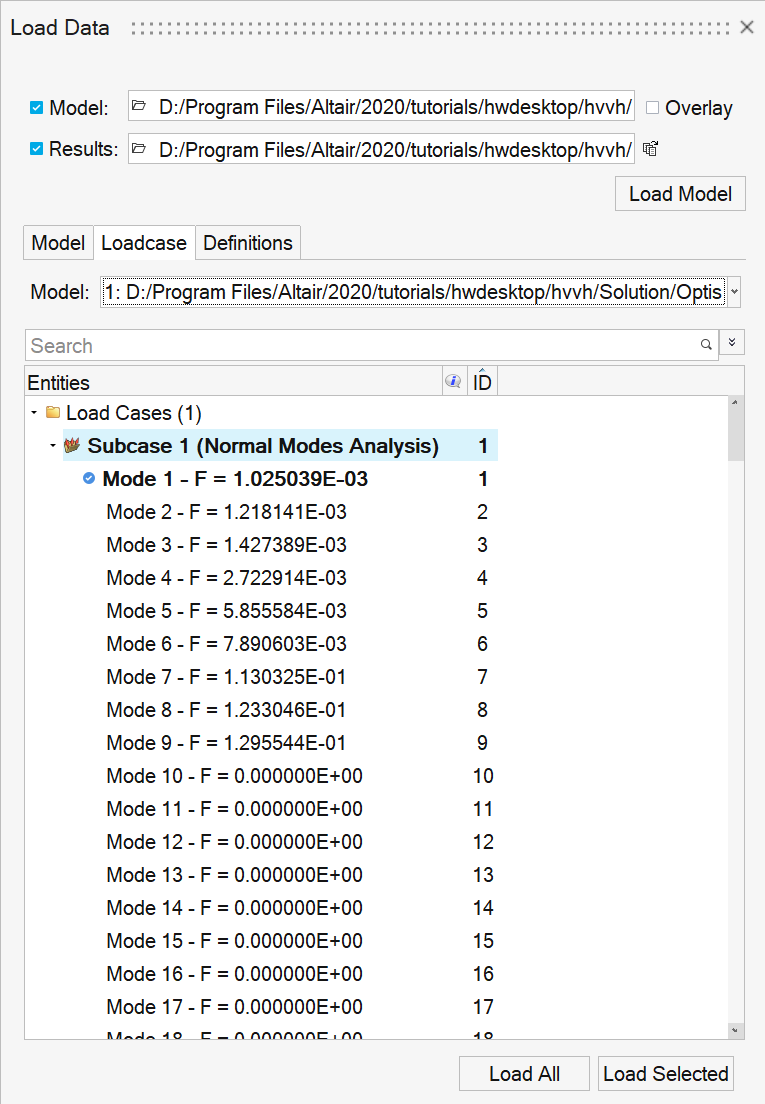Expand the search options chevron button
Image resolution: width=765 pixels, height=1104 pixels.
point(732,343)
